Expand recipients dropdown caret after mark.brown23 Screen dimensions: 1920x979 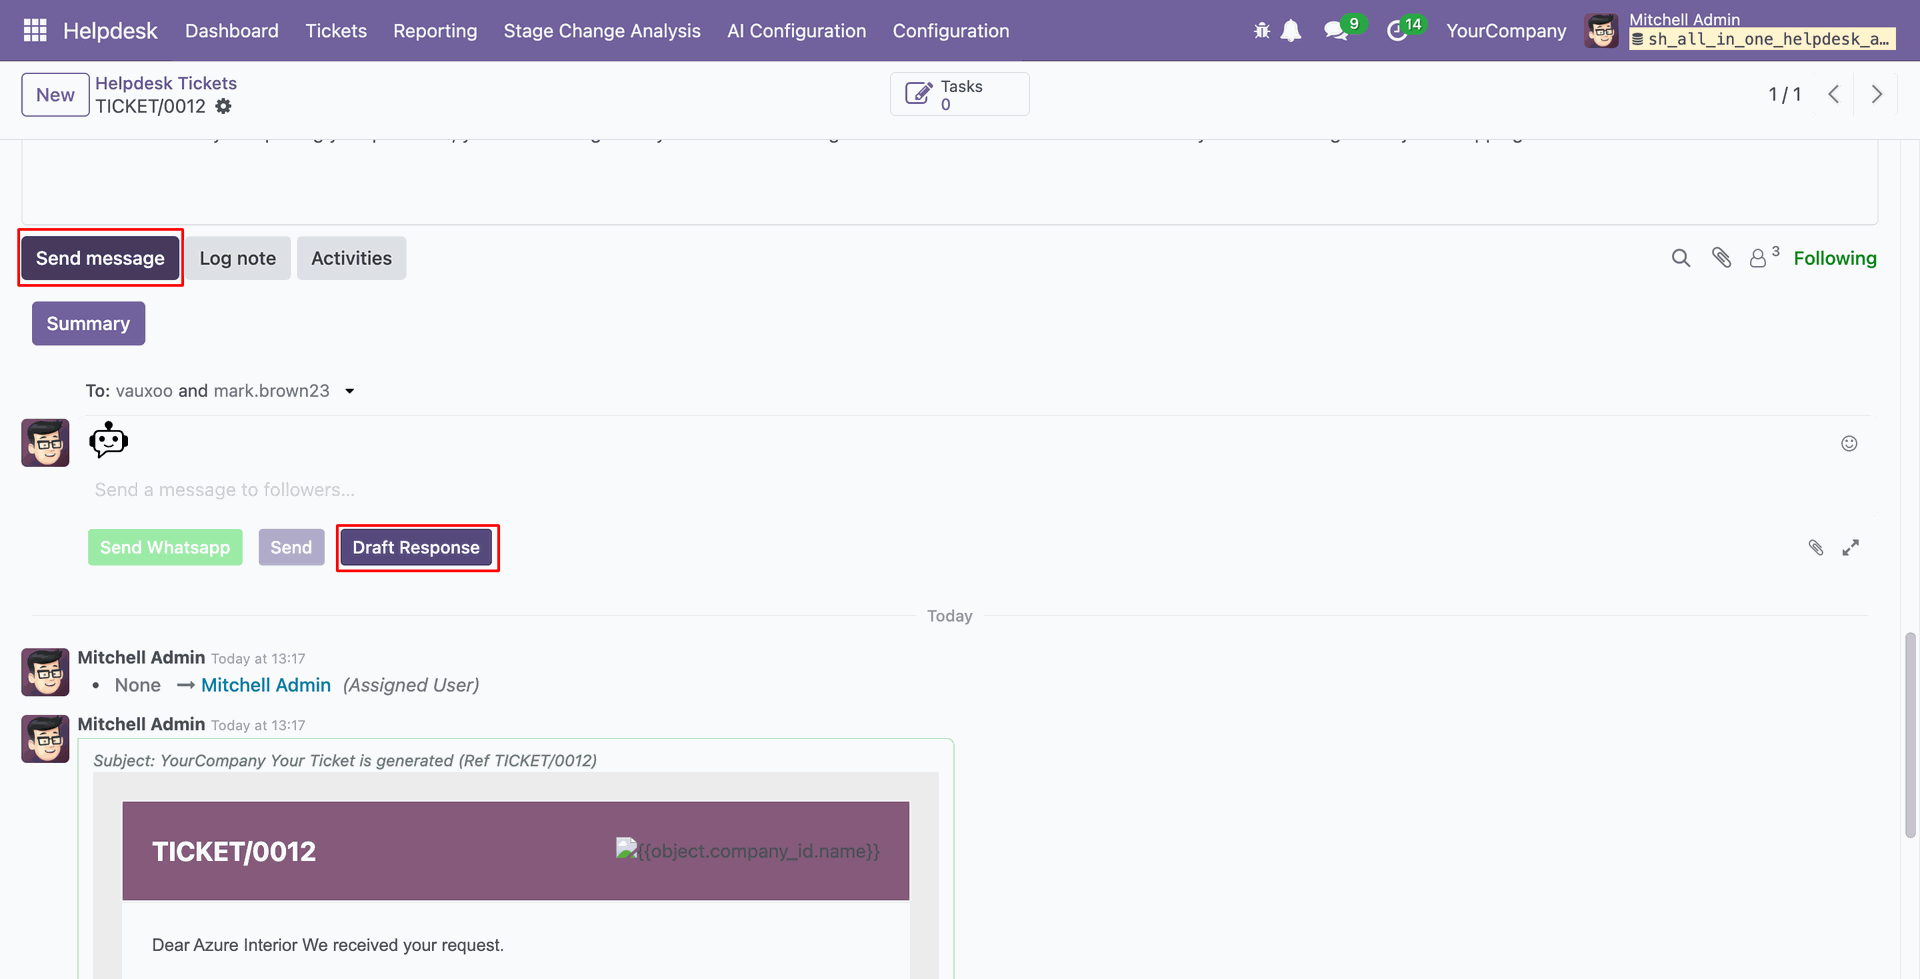pyautogui.click(x=350, y=391)
